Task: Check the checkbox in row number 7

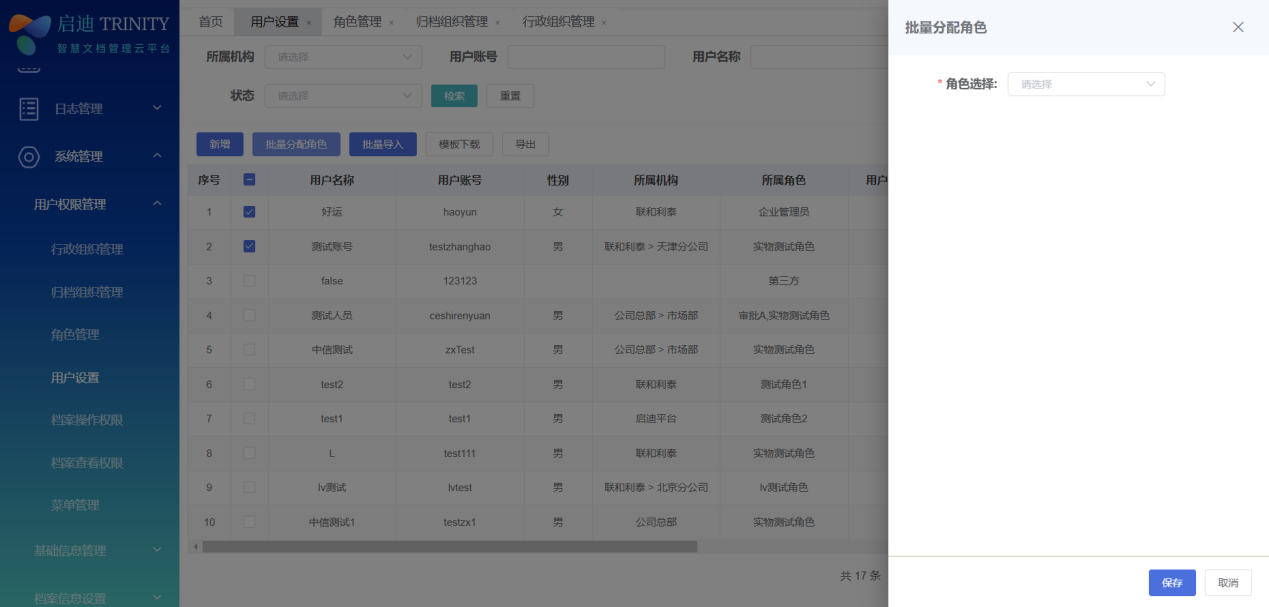Action: point(249,418)
